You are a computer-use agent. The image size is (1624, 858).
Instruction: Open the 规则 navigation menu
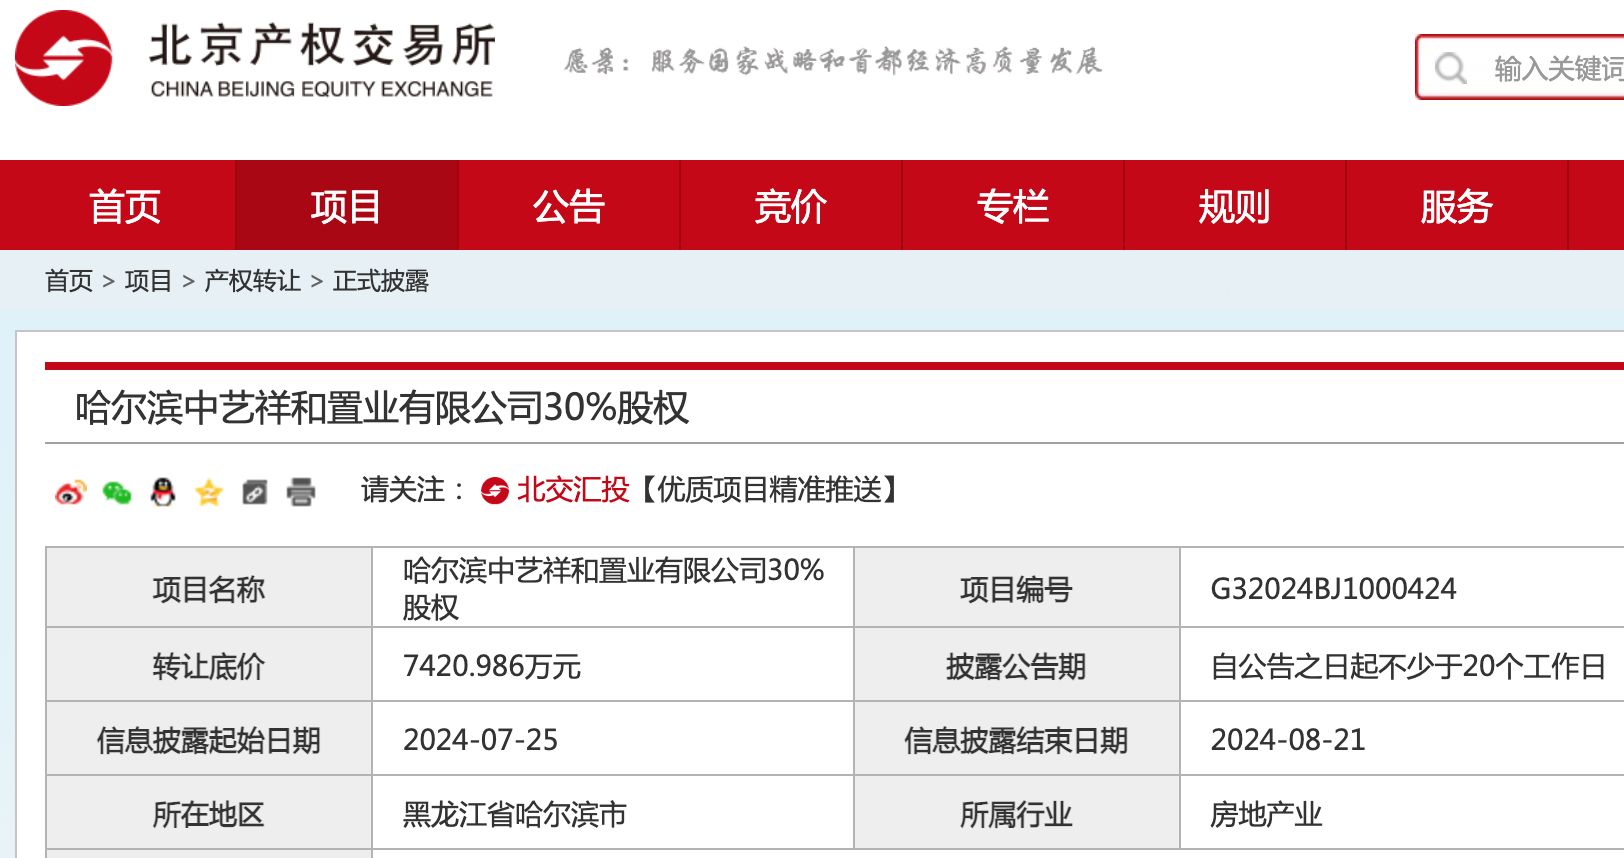[x=1235, y=206]
